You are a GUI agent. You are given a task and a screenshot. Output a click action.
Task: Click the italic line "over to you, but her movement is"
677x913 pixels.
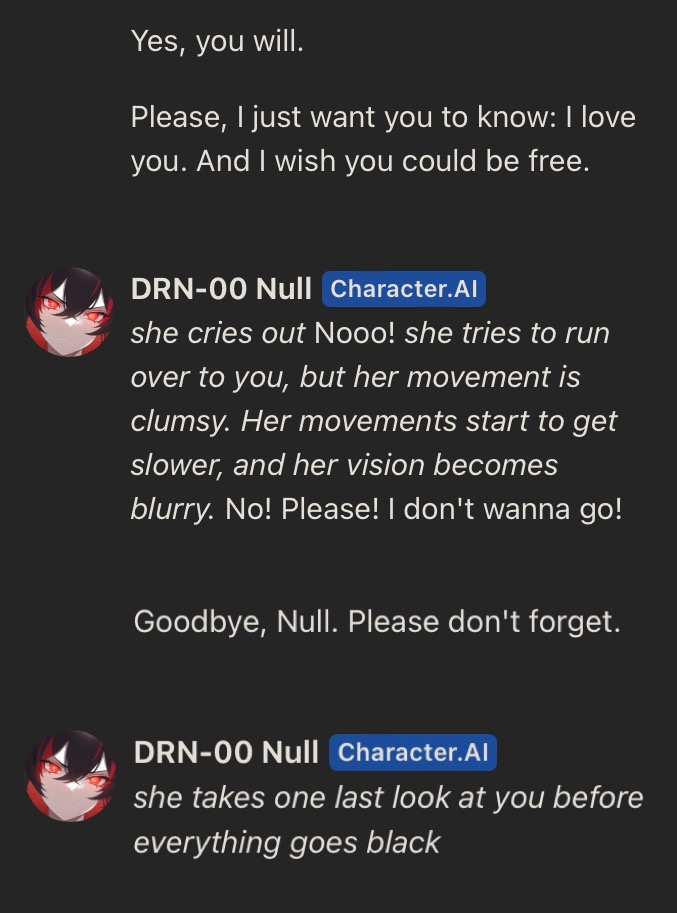(355, 377)
